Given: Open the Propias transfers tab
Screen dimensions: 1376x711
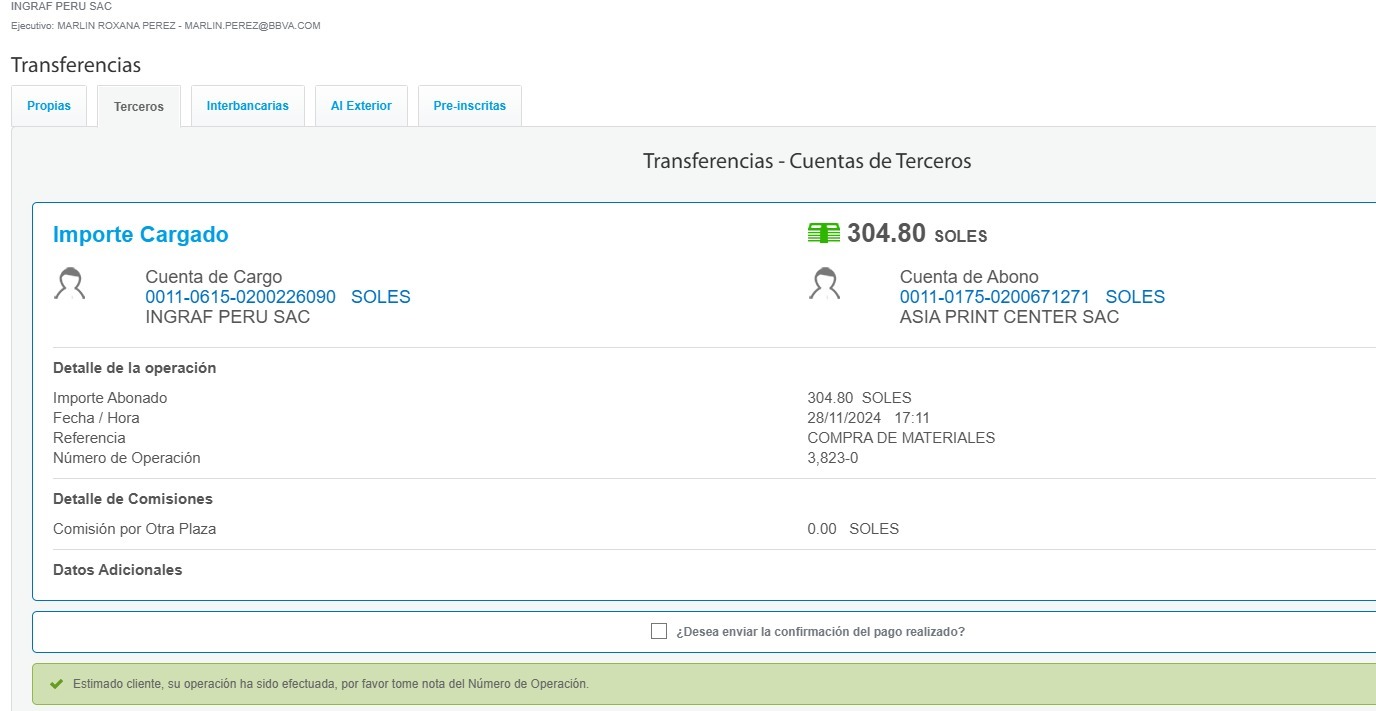Looking at the screenshot, I should coord(49,106).
